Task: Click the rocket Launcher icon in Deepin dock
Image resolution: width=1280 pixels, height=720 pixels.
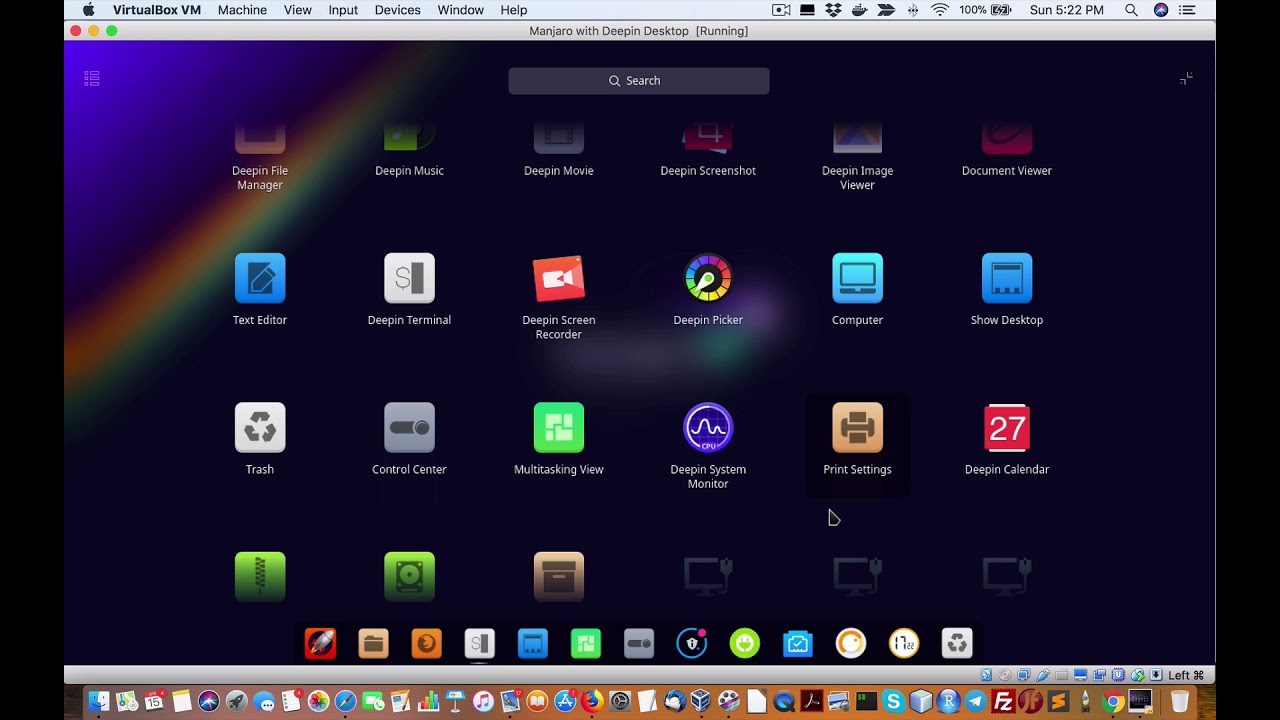Action: pyautogui.click(x=320, y=643)
